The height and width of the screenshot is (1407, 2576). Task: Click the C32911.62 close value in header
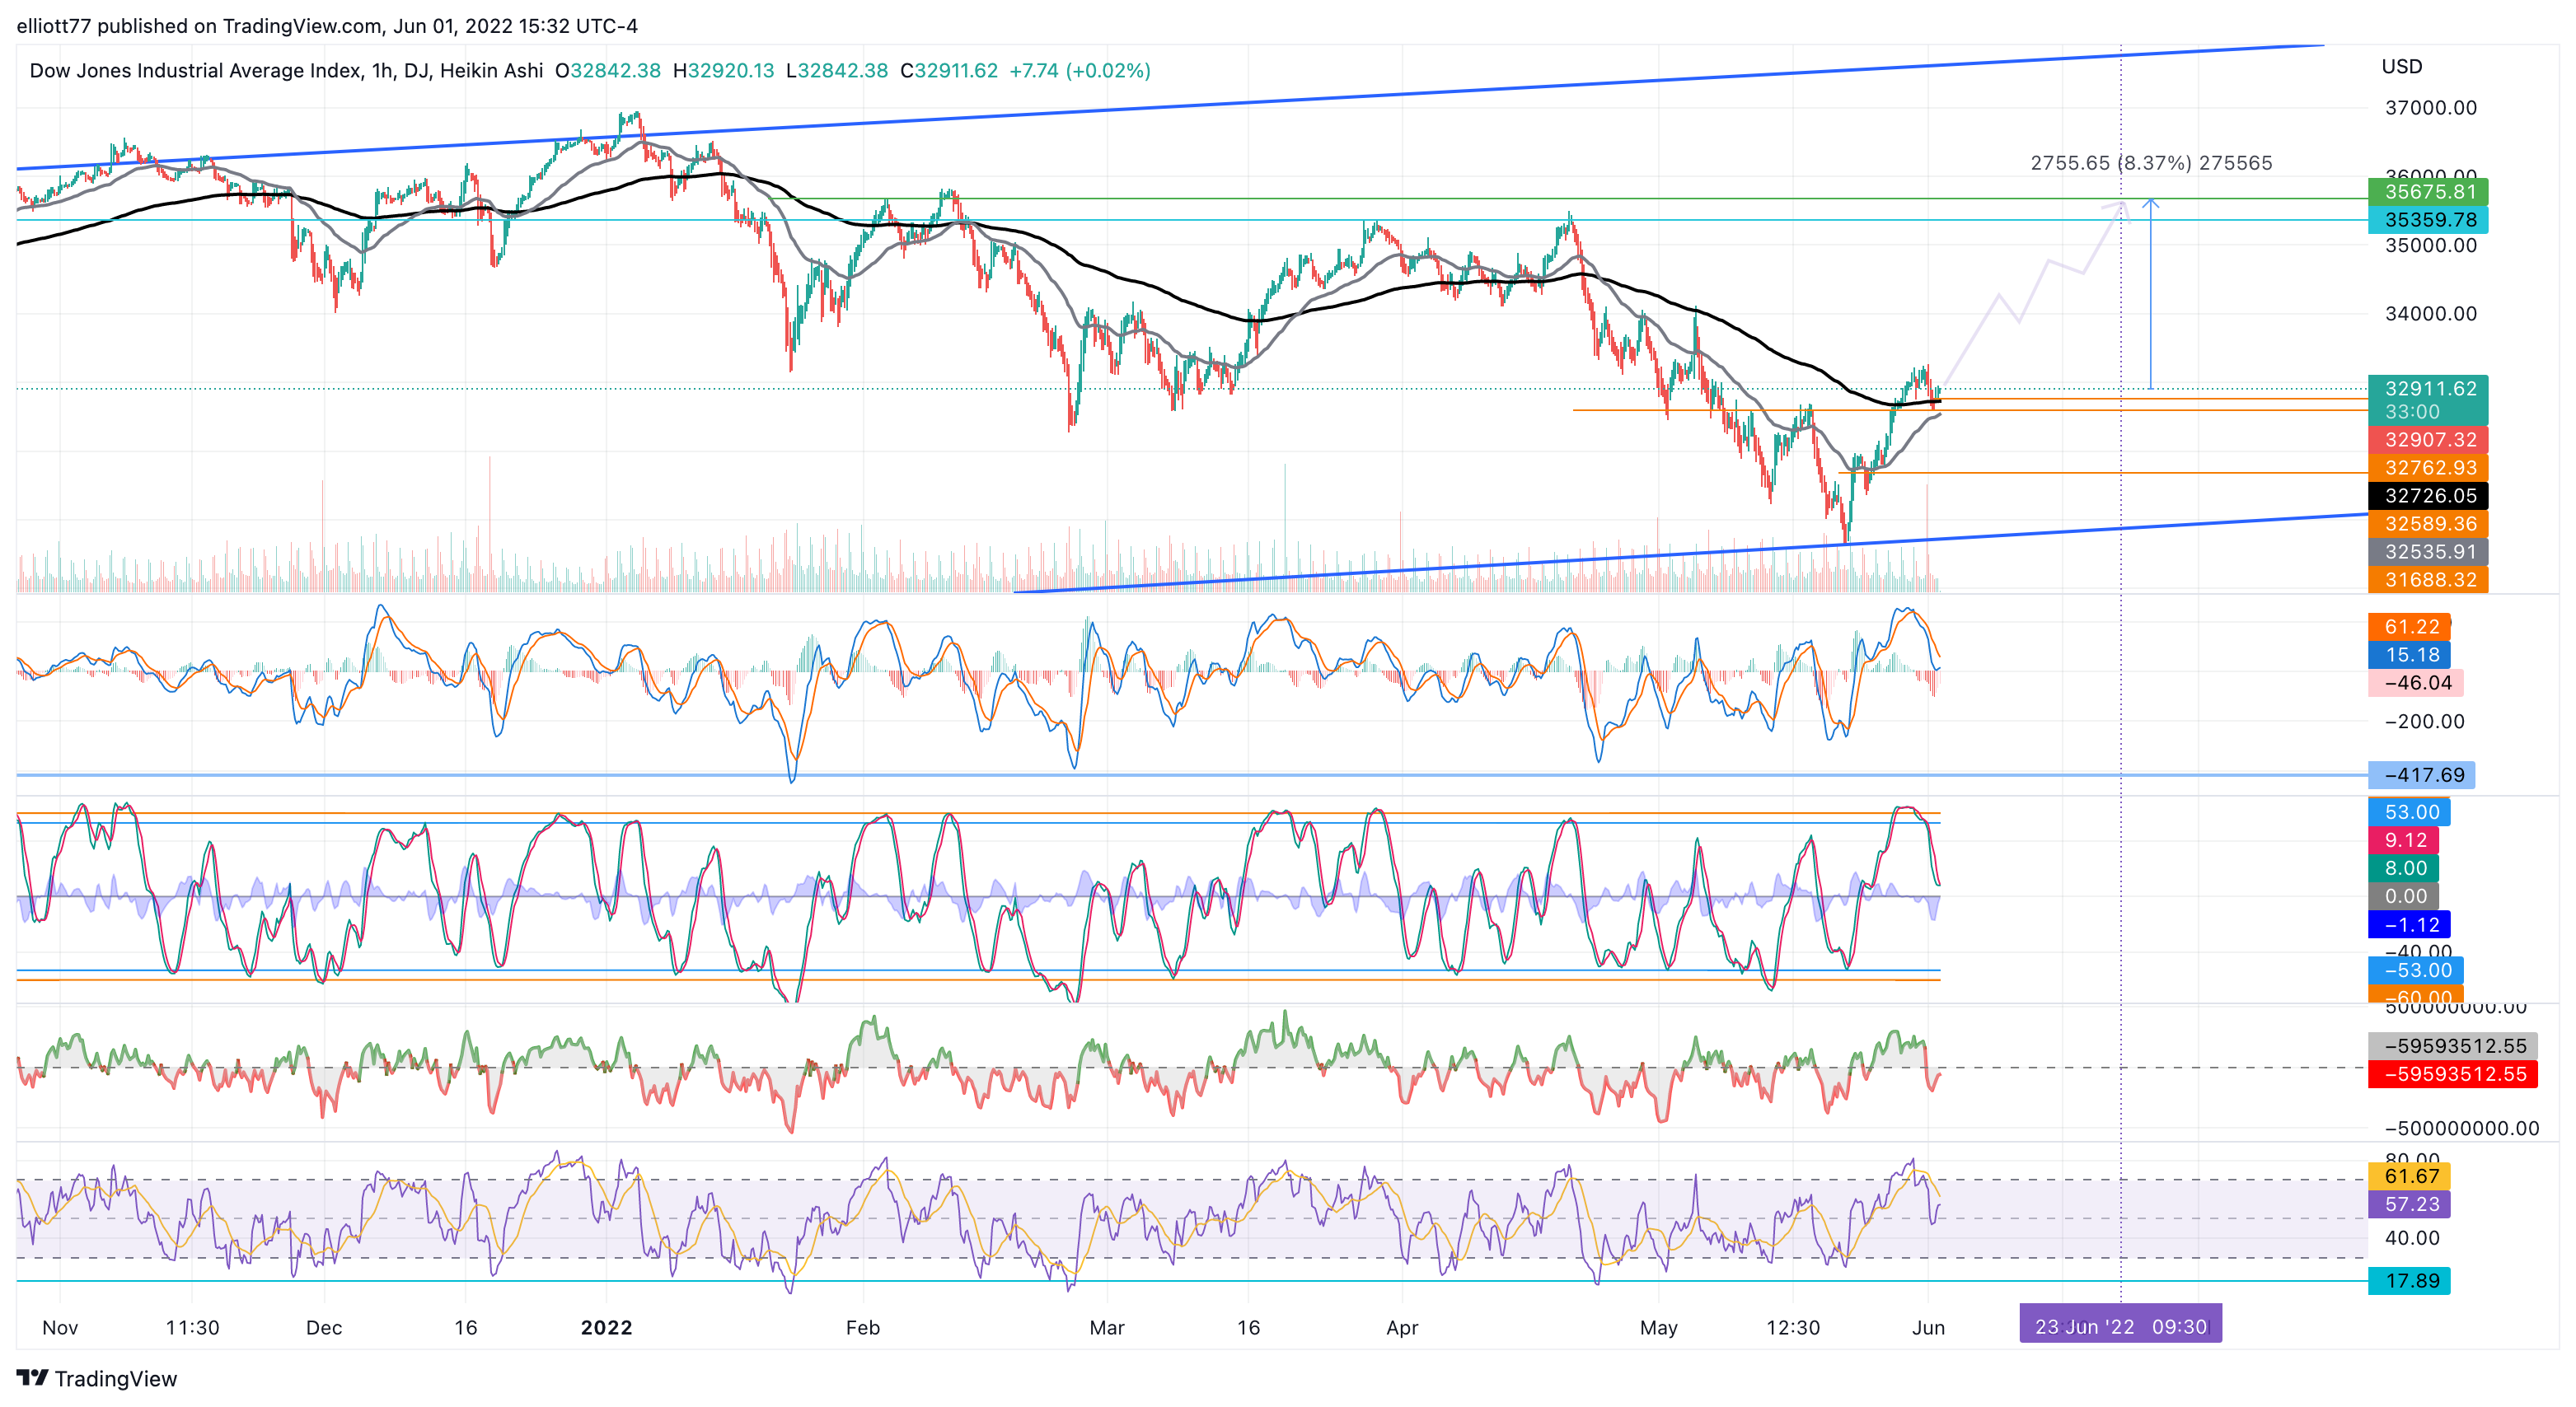[949, 71]
